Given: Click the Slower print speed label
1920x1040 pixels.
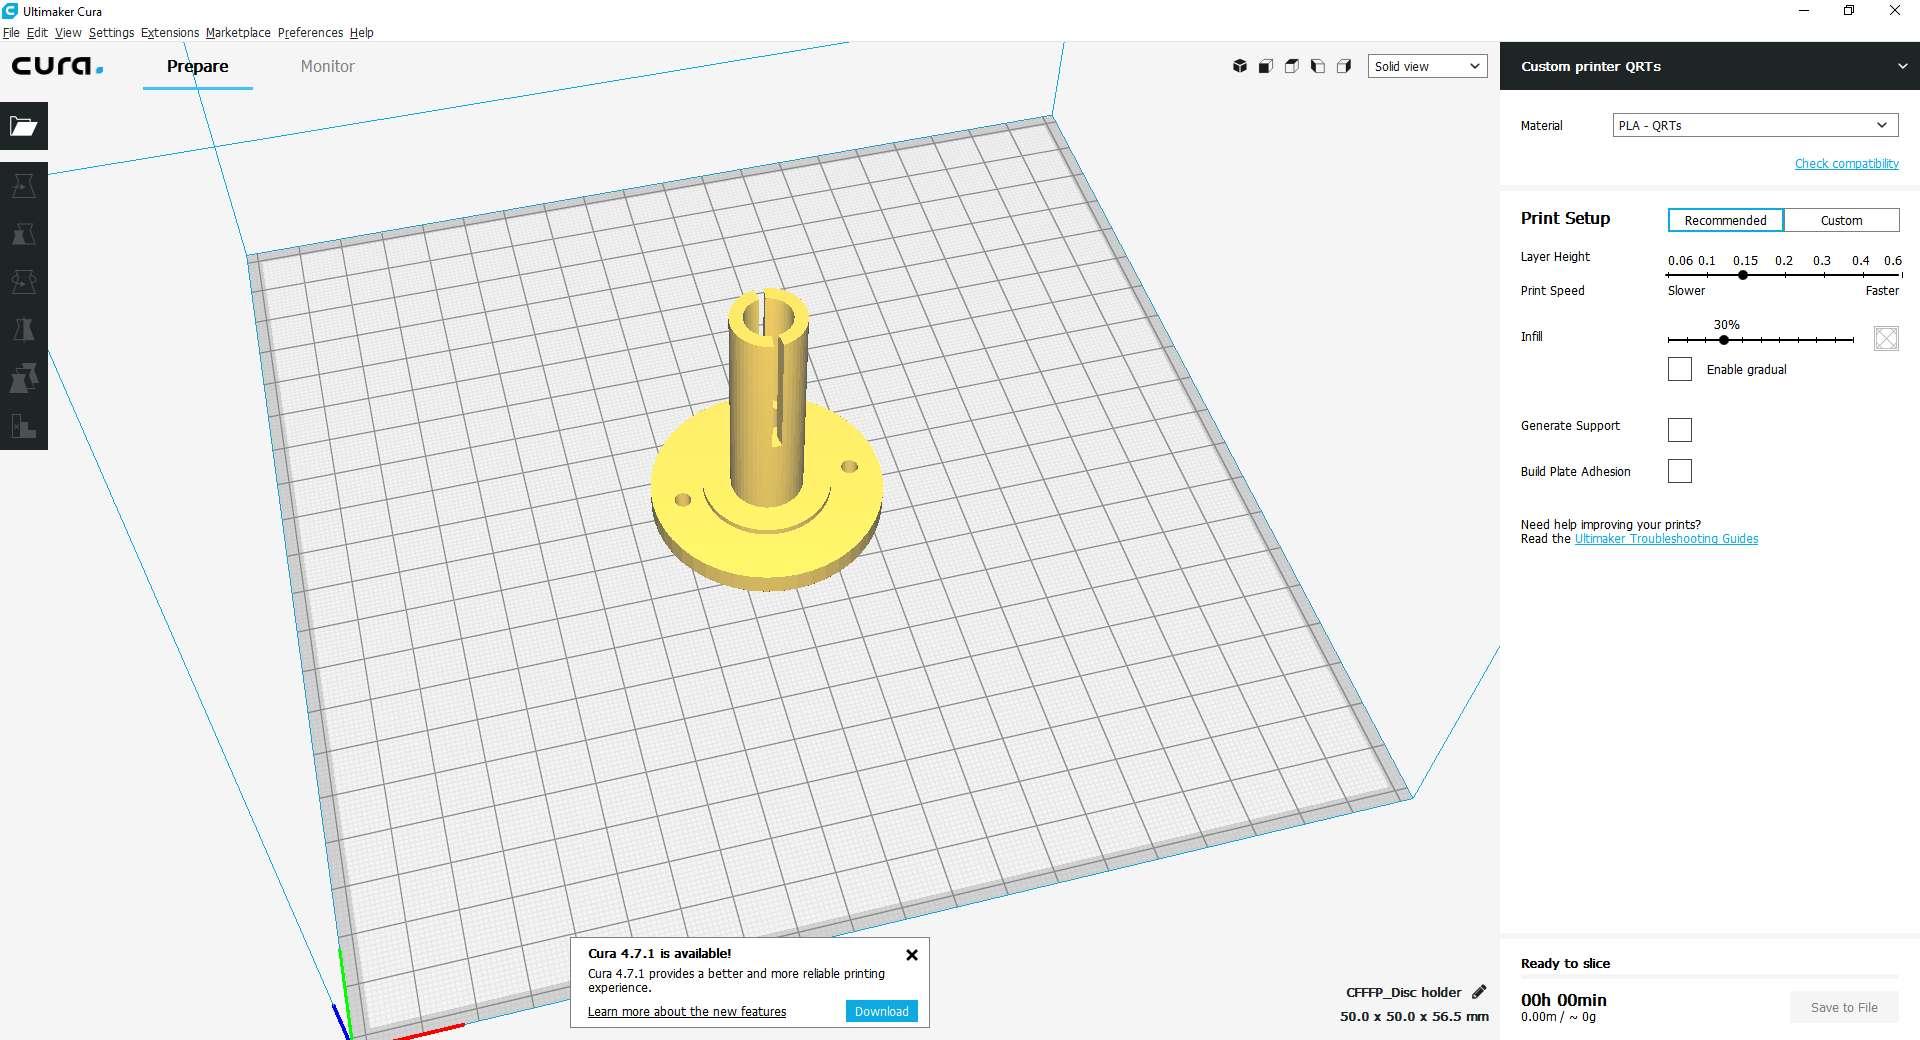Looking at the screenshot, I should coord(1686,290).
